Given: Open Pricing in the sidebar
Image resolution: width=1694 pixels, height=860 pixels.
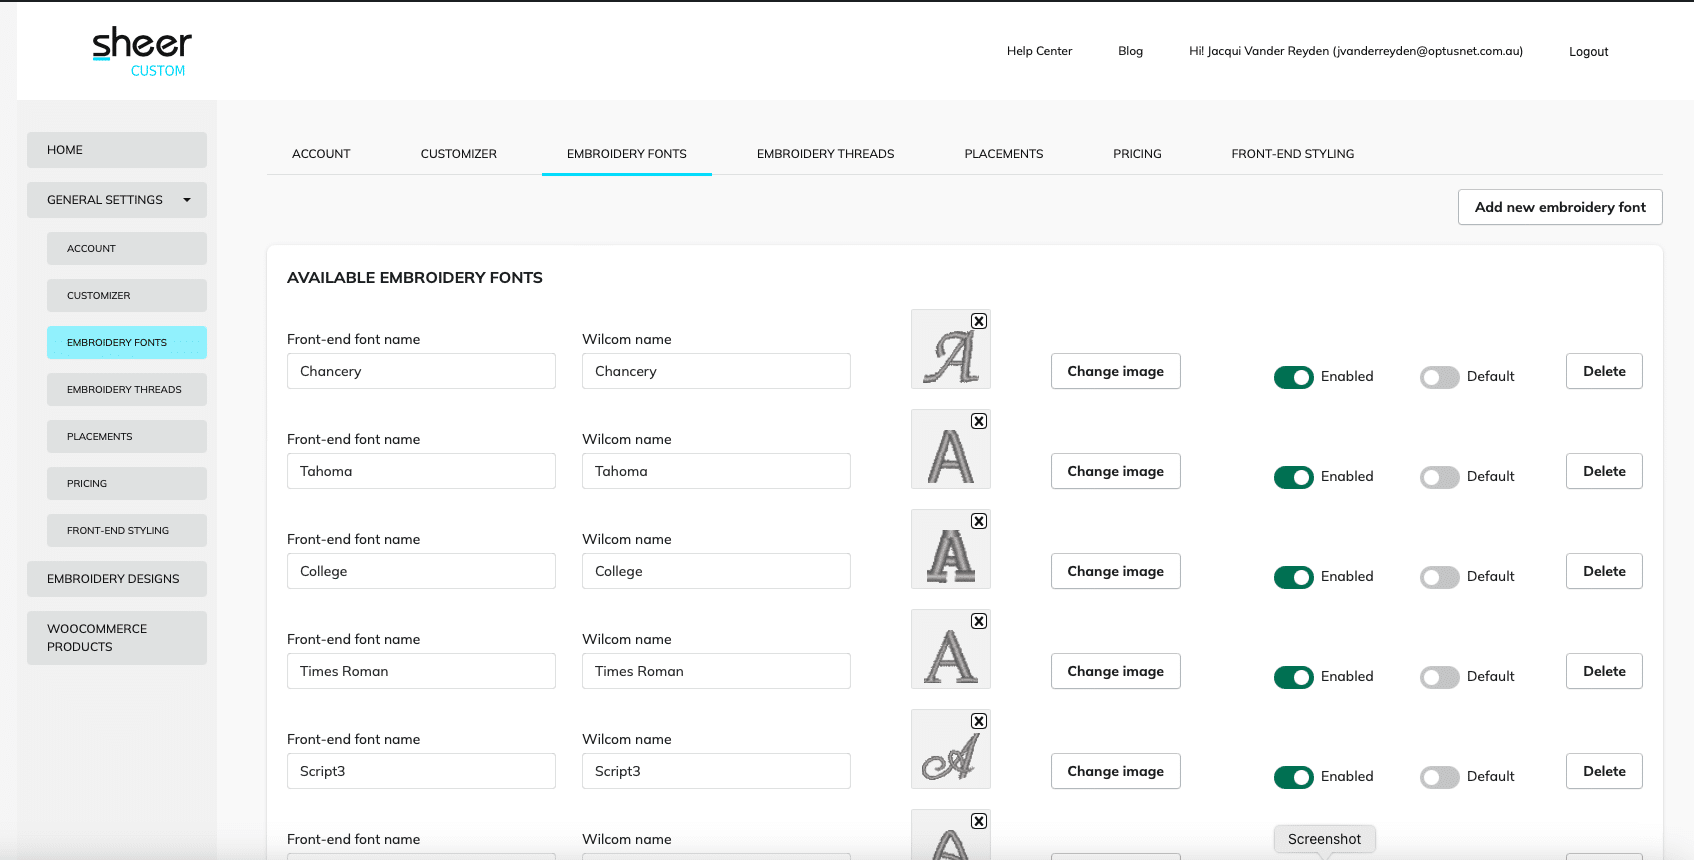Looking at the screenshot, I should coord(127,484).
